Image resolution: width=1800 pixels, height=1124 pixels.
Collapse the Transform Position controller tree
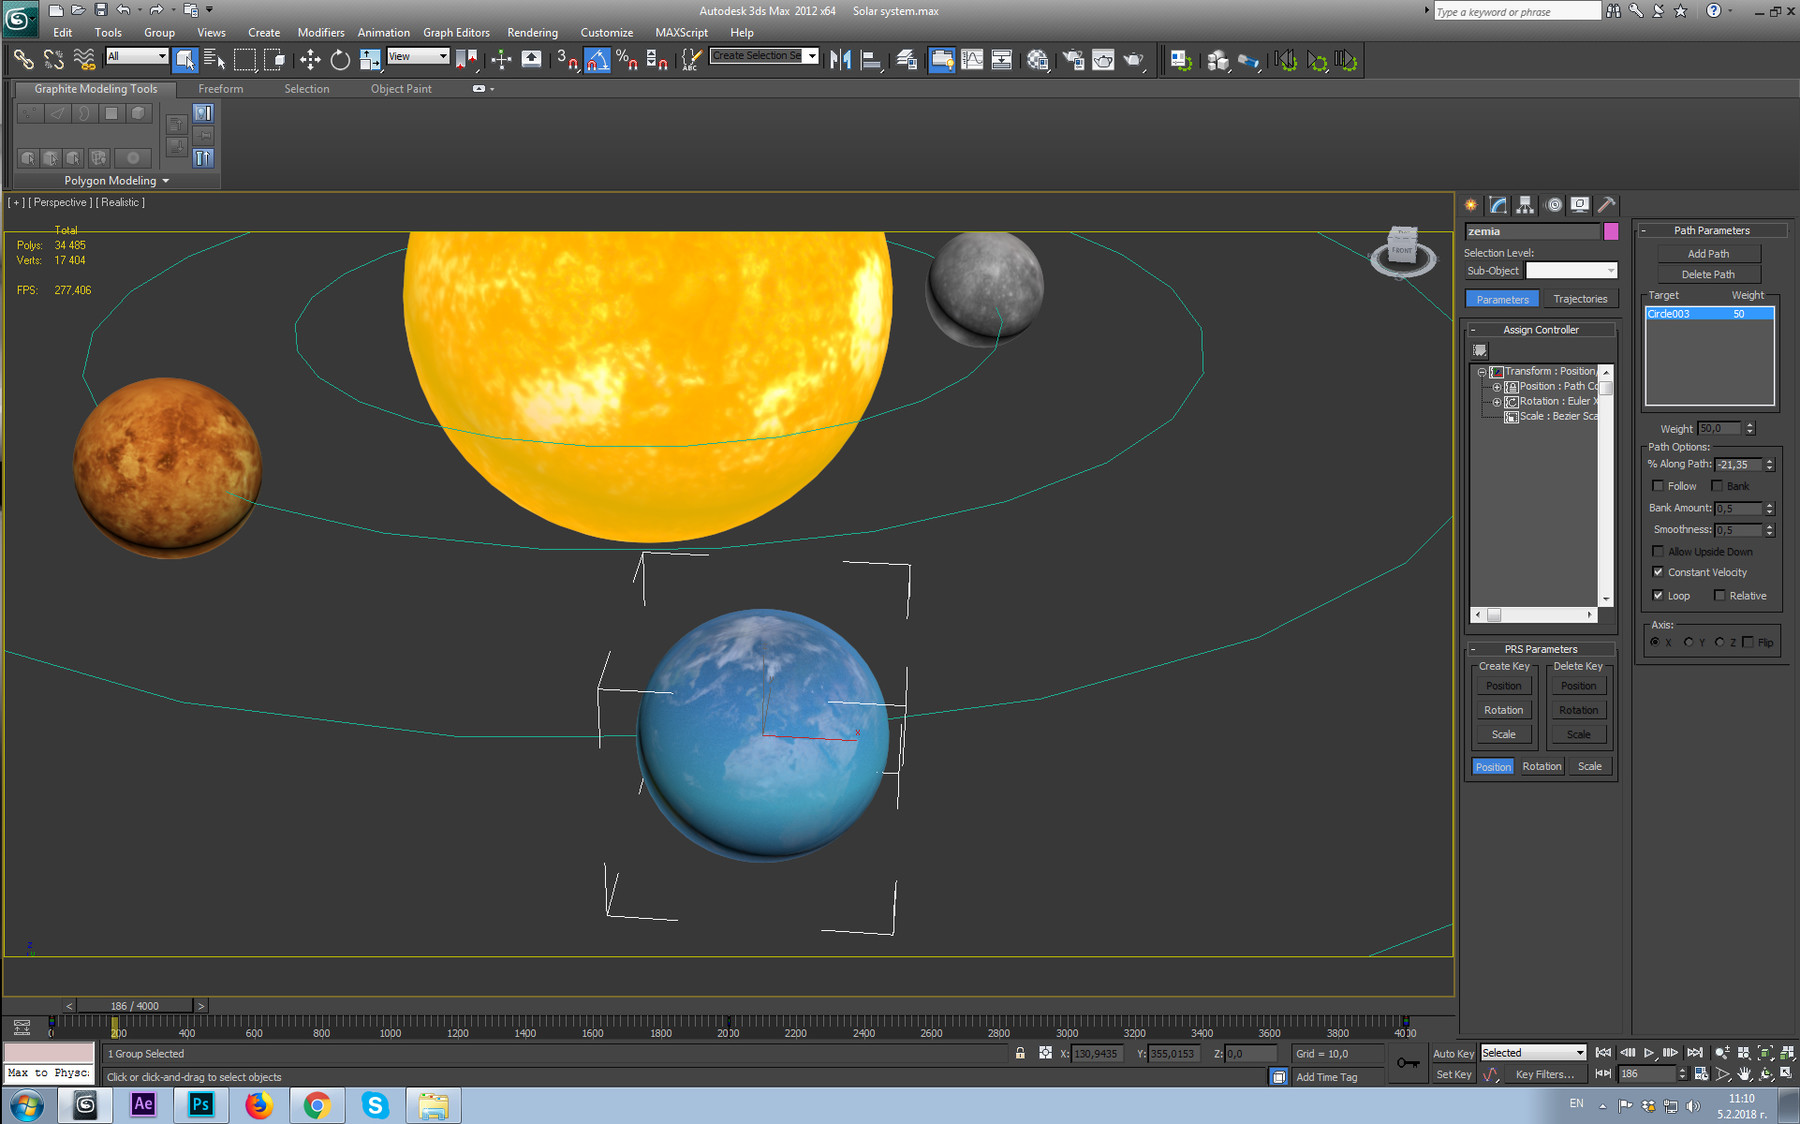(1484, 370)
